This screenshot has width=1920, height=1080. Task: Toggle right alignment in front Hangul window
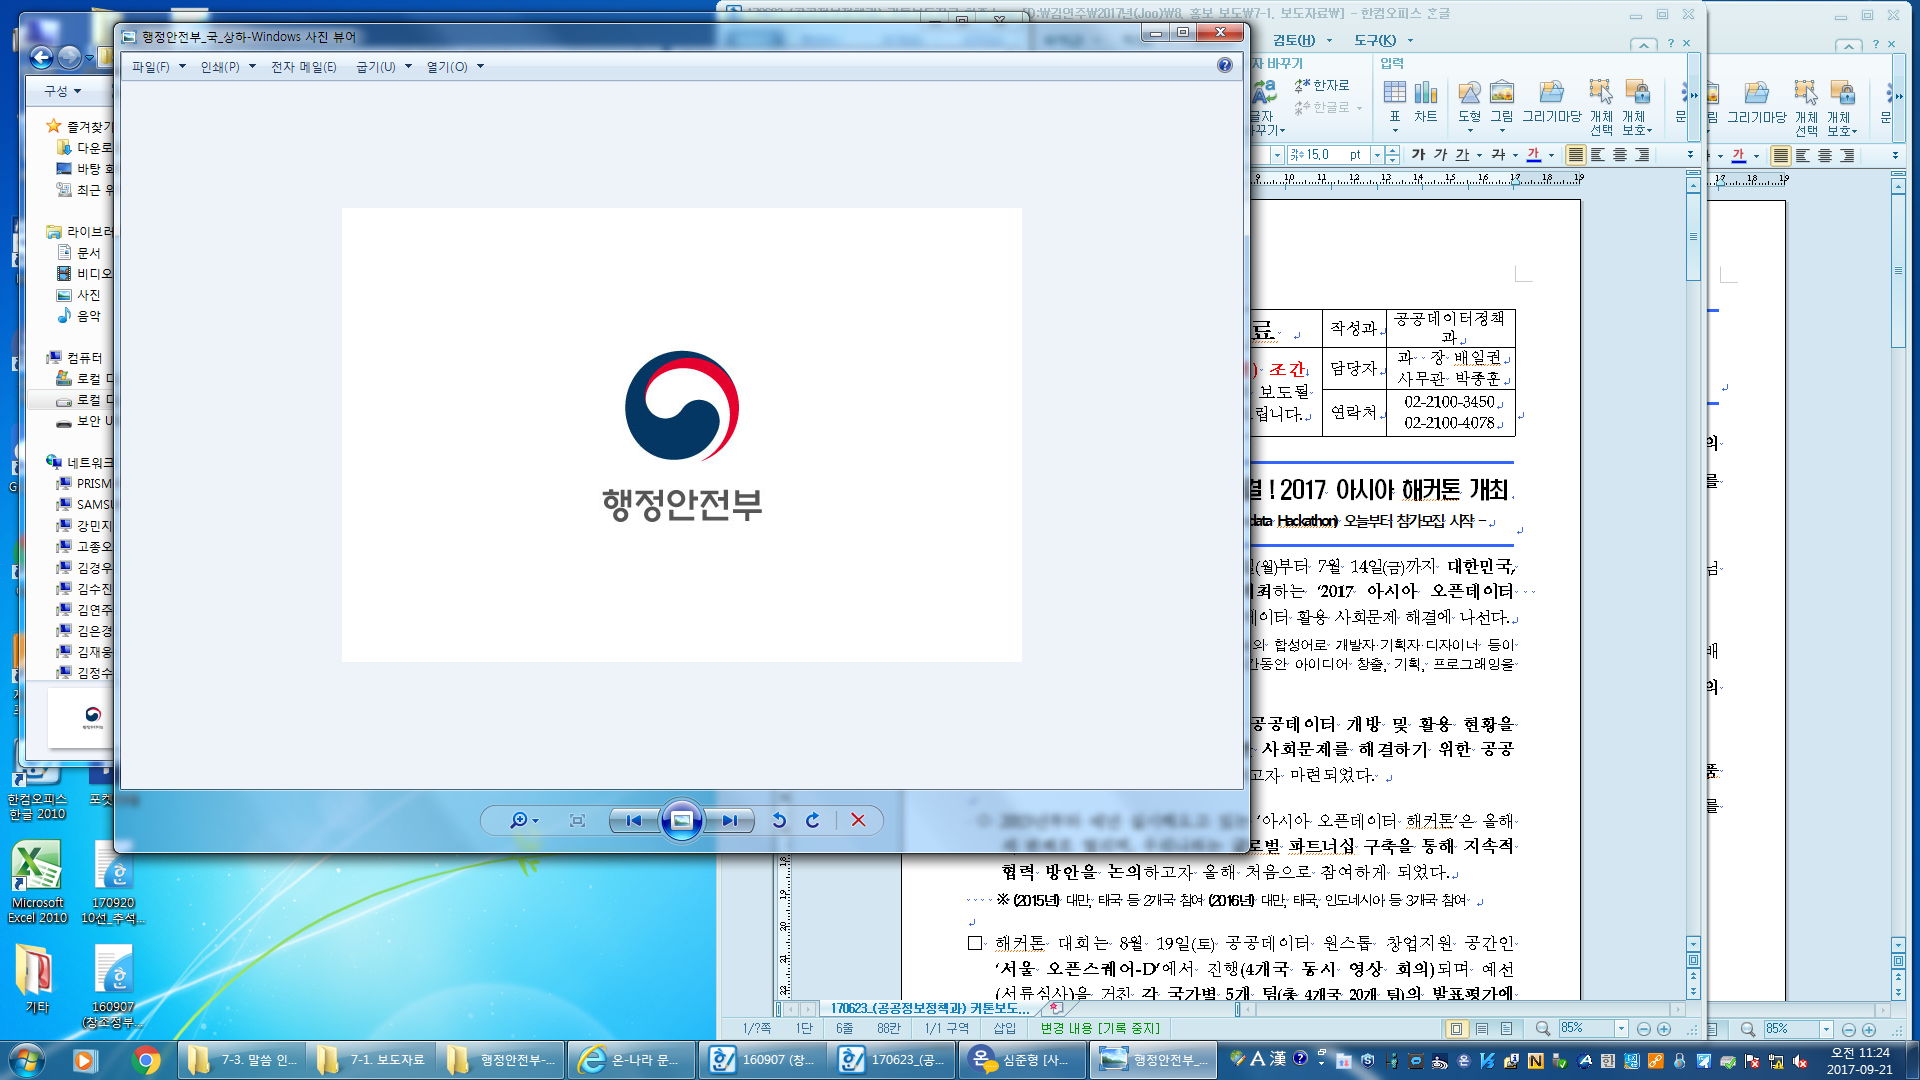coord(1642,155)
